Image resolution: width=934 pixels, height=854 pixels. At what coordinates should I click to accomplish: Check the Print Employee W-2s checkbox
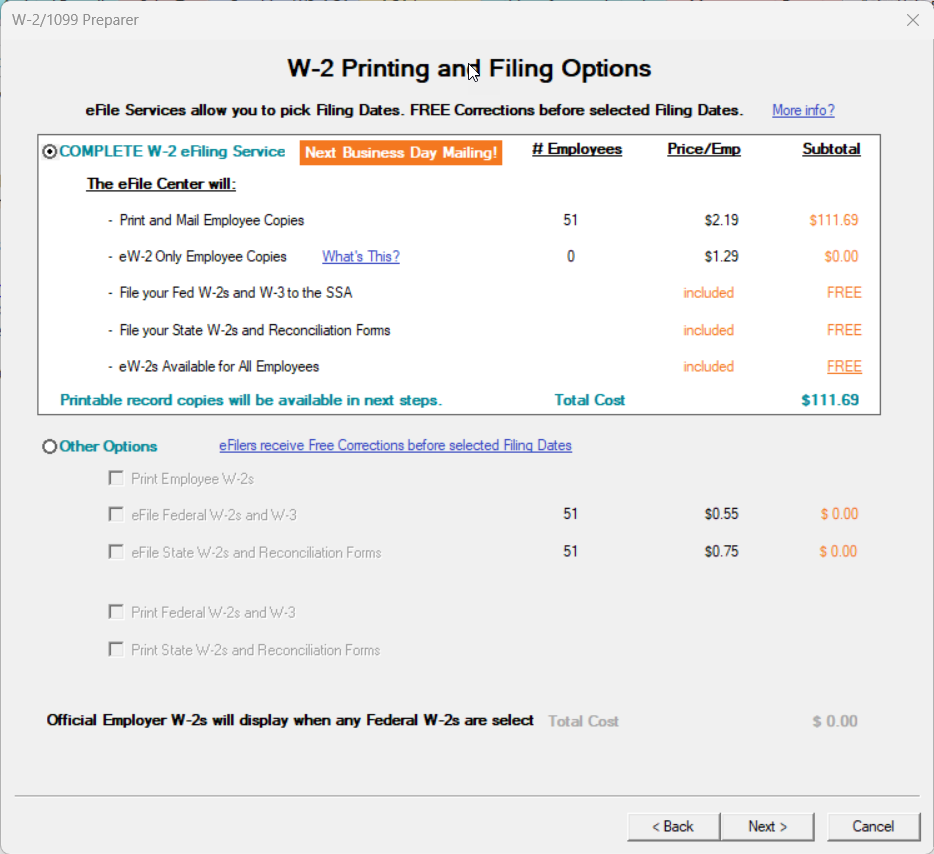click(116, 479)
